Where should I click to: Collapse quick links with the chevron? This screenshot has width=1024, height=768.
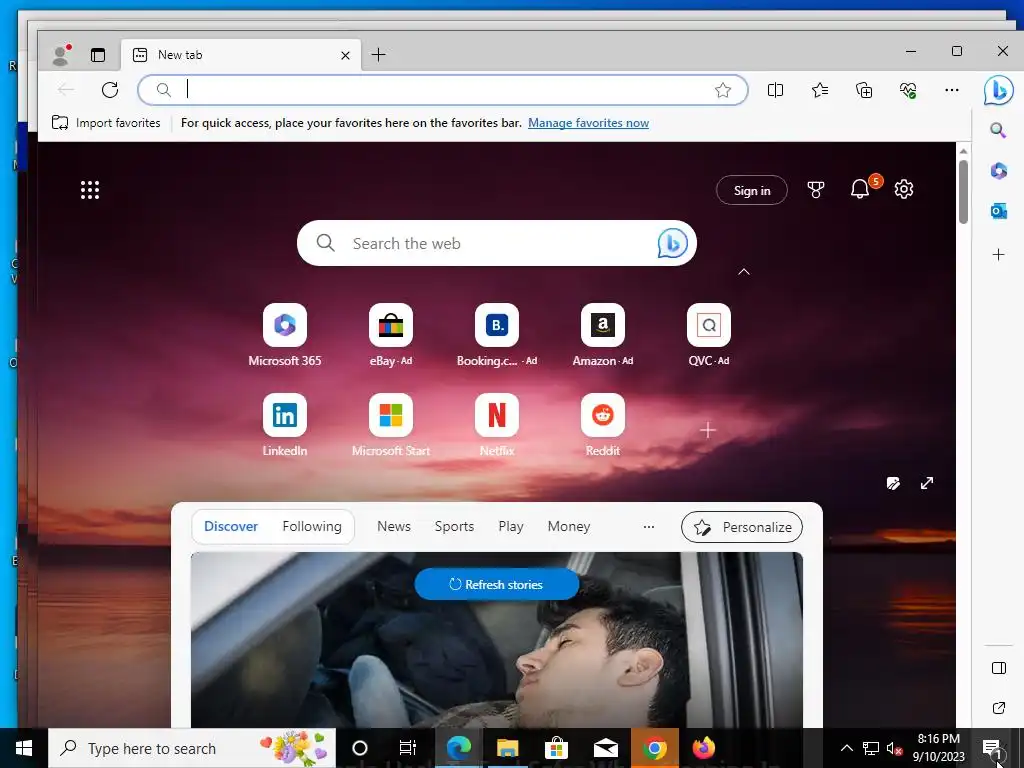click(744, 272)
